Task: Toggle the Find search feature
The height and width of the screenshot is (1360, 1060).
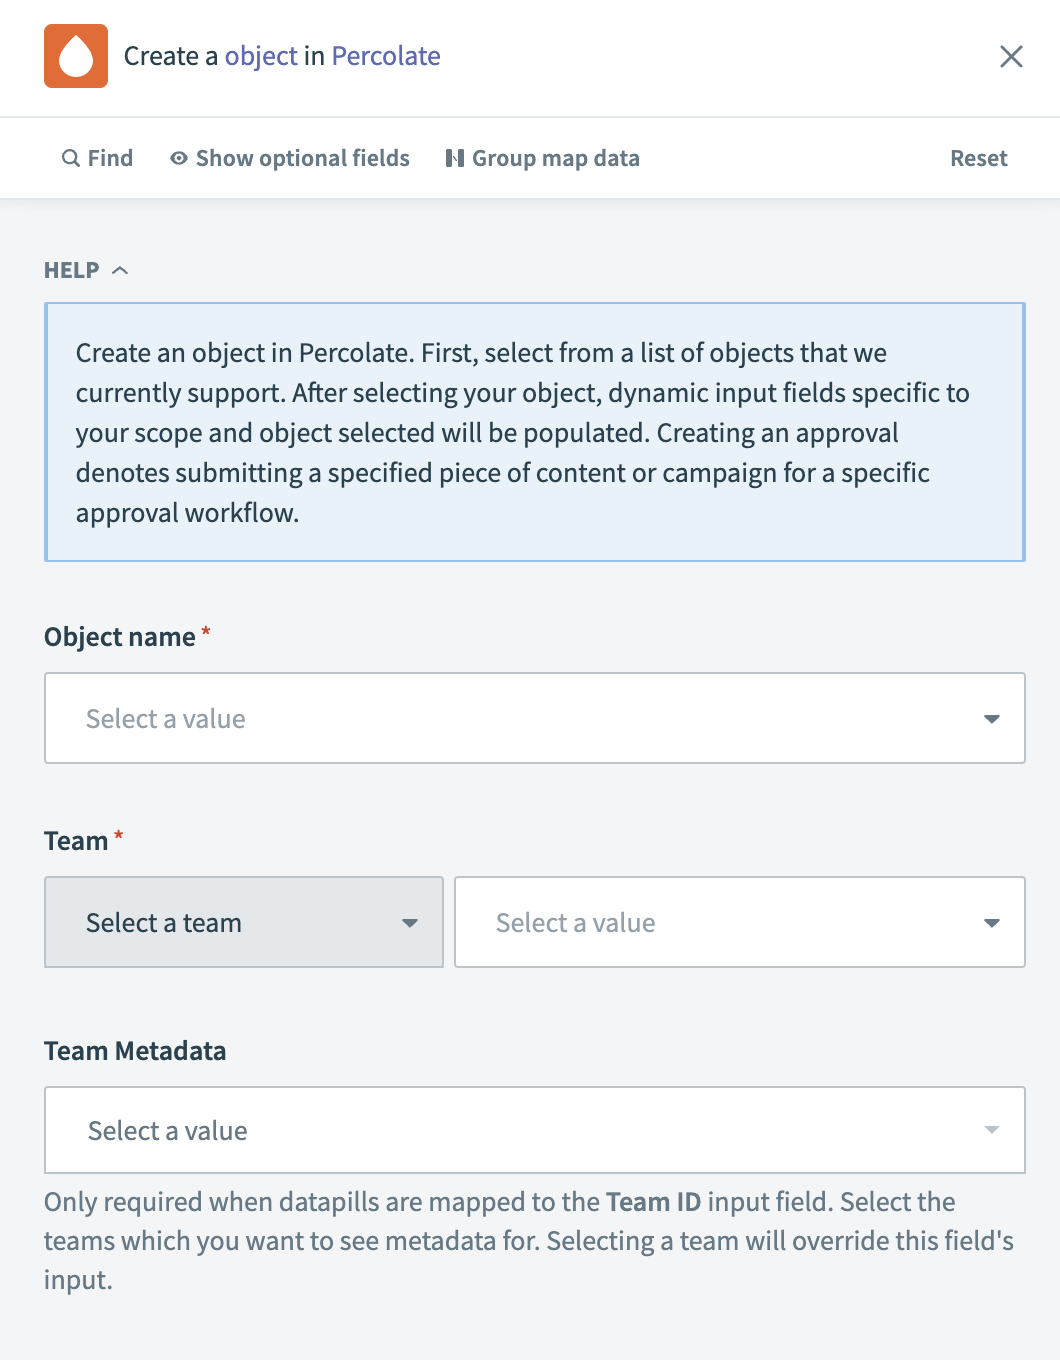Action: (97, 158)
